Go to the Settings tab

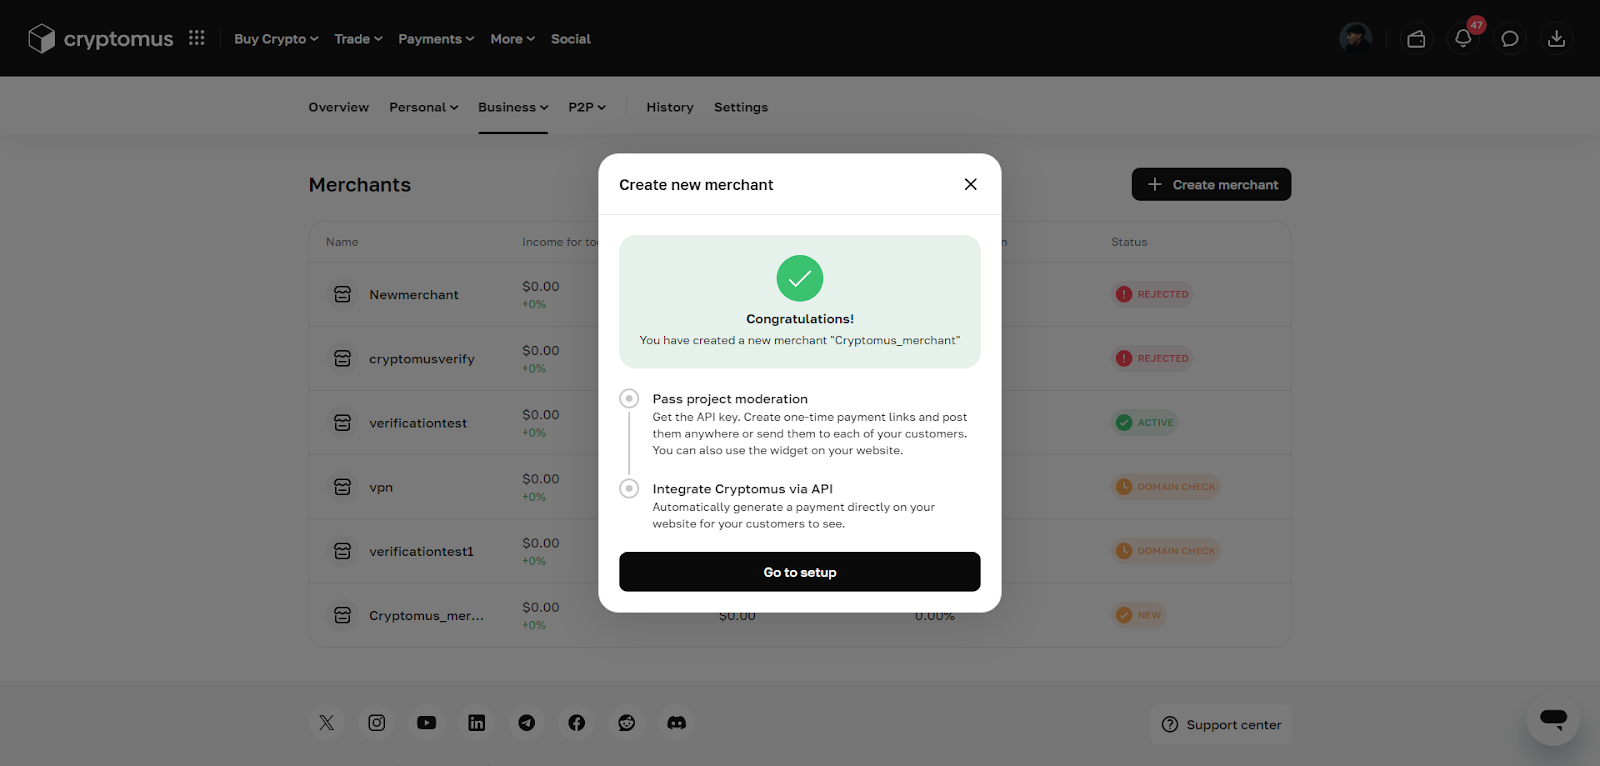coord(741,107)
